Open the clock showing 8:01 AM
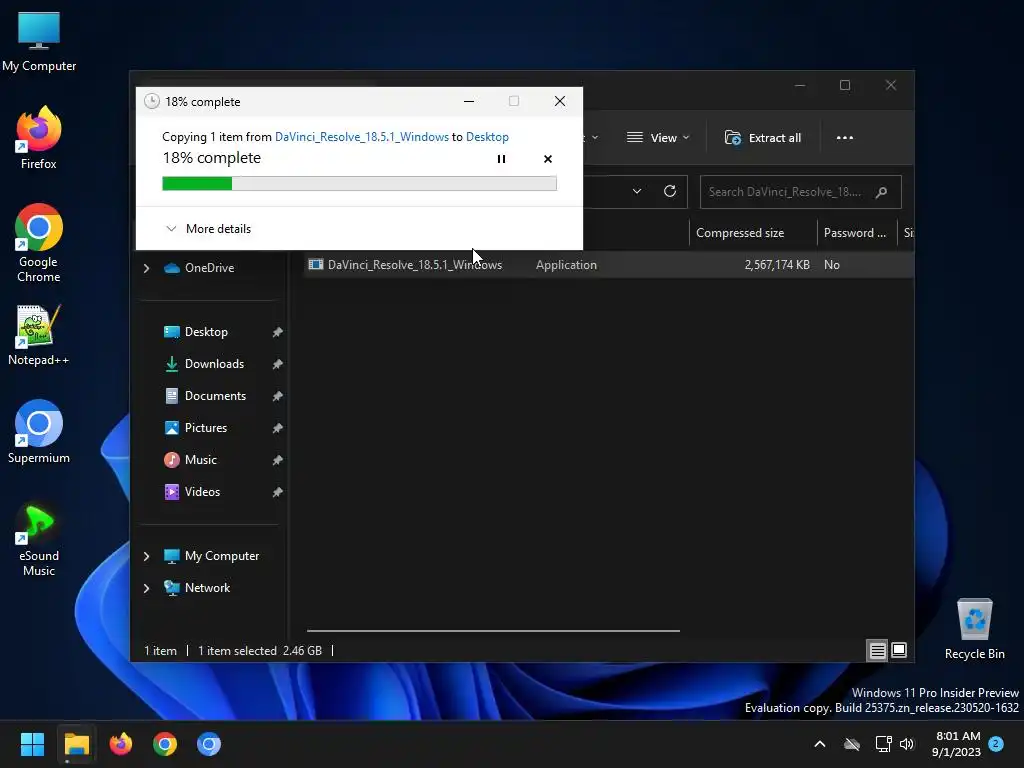The image size is (1024, 768). (957, 744)
